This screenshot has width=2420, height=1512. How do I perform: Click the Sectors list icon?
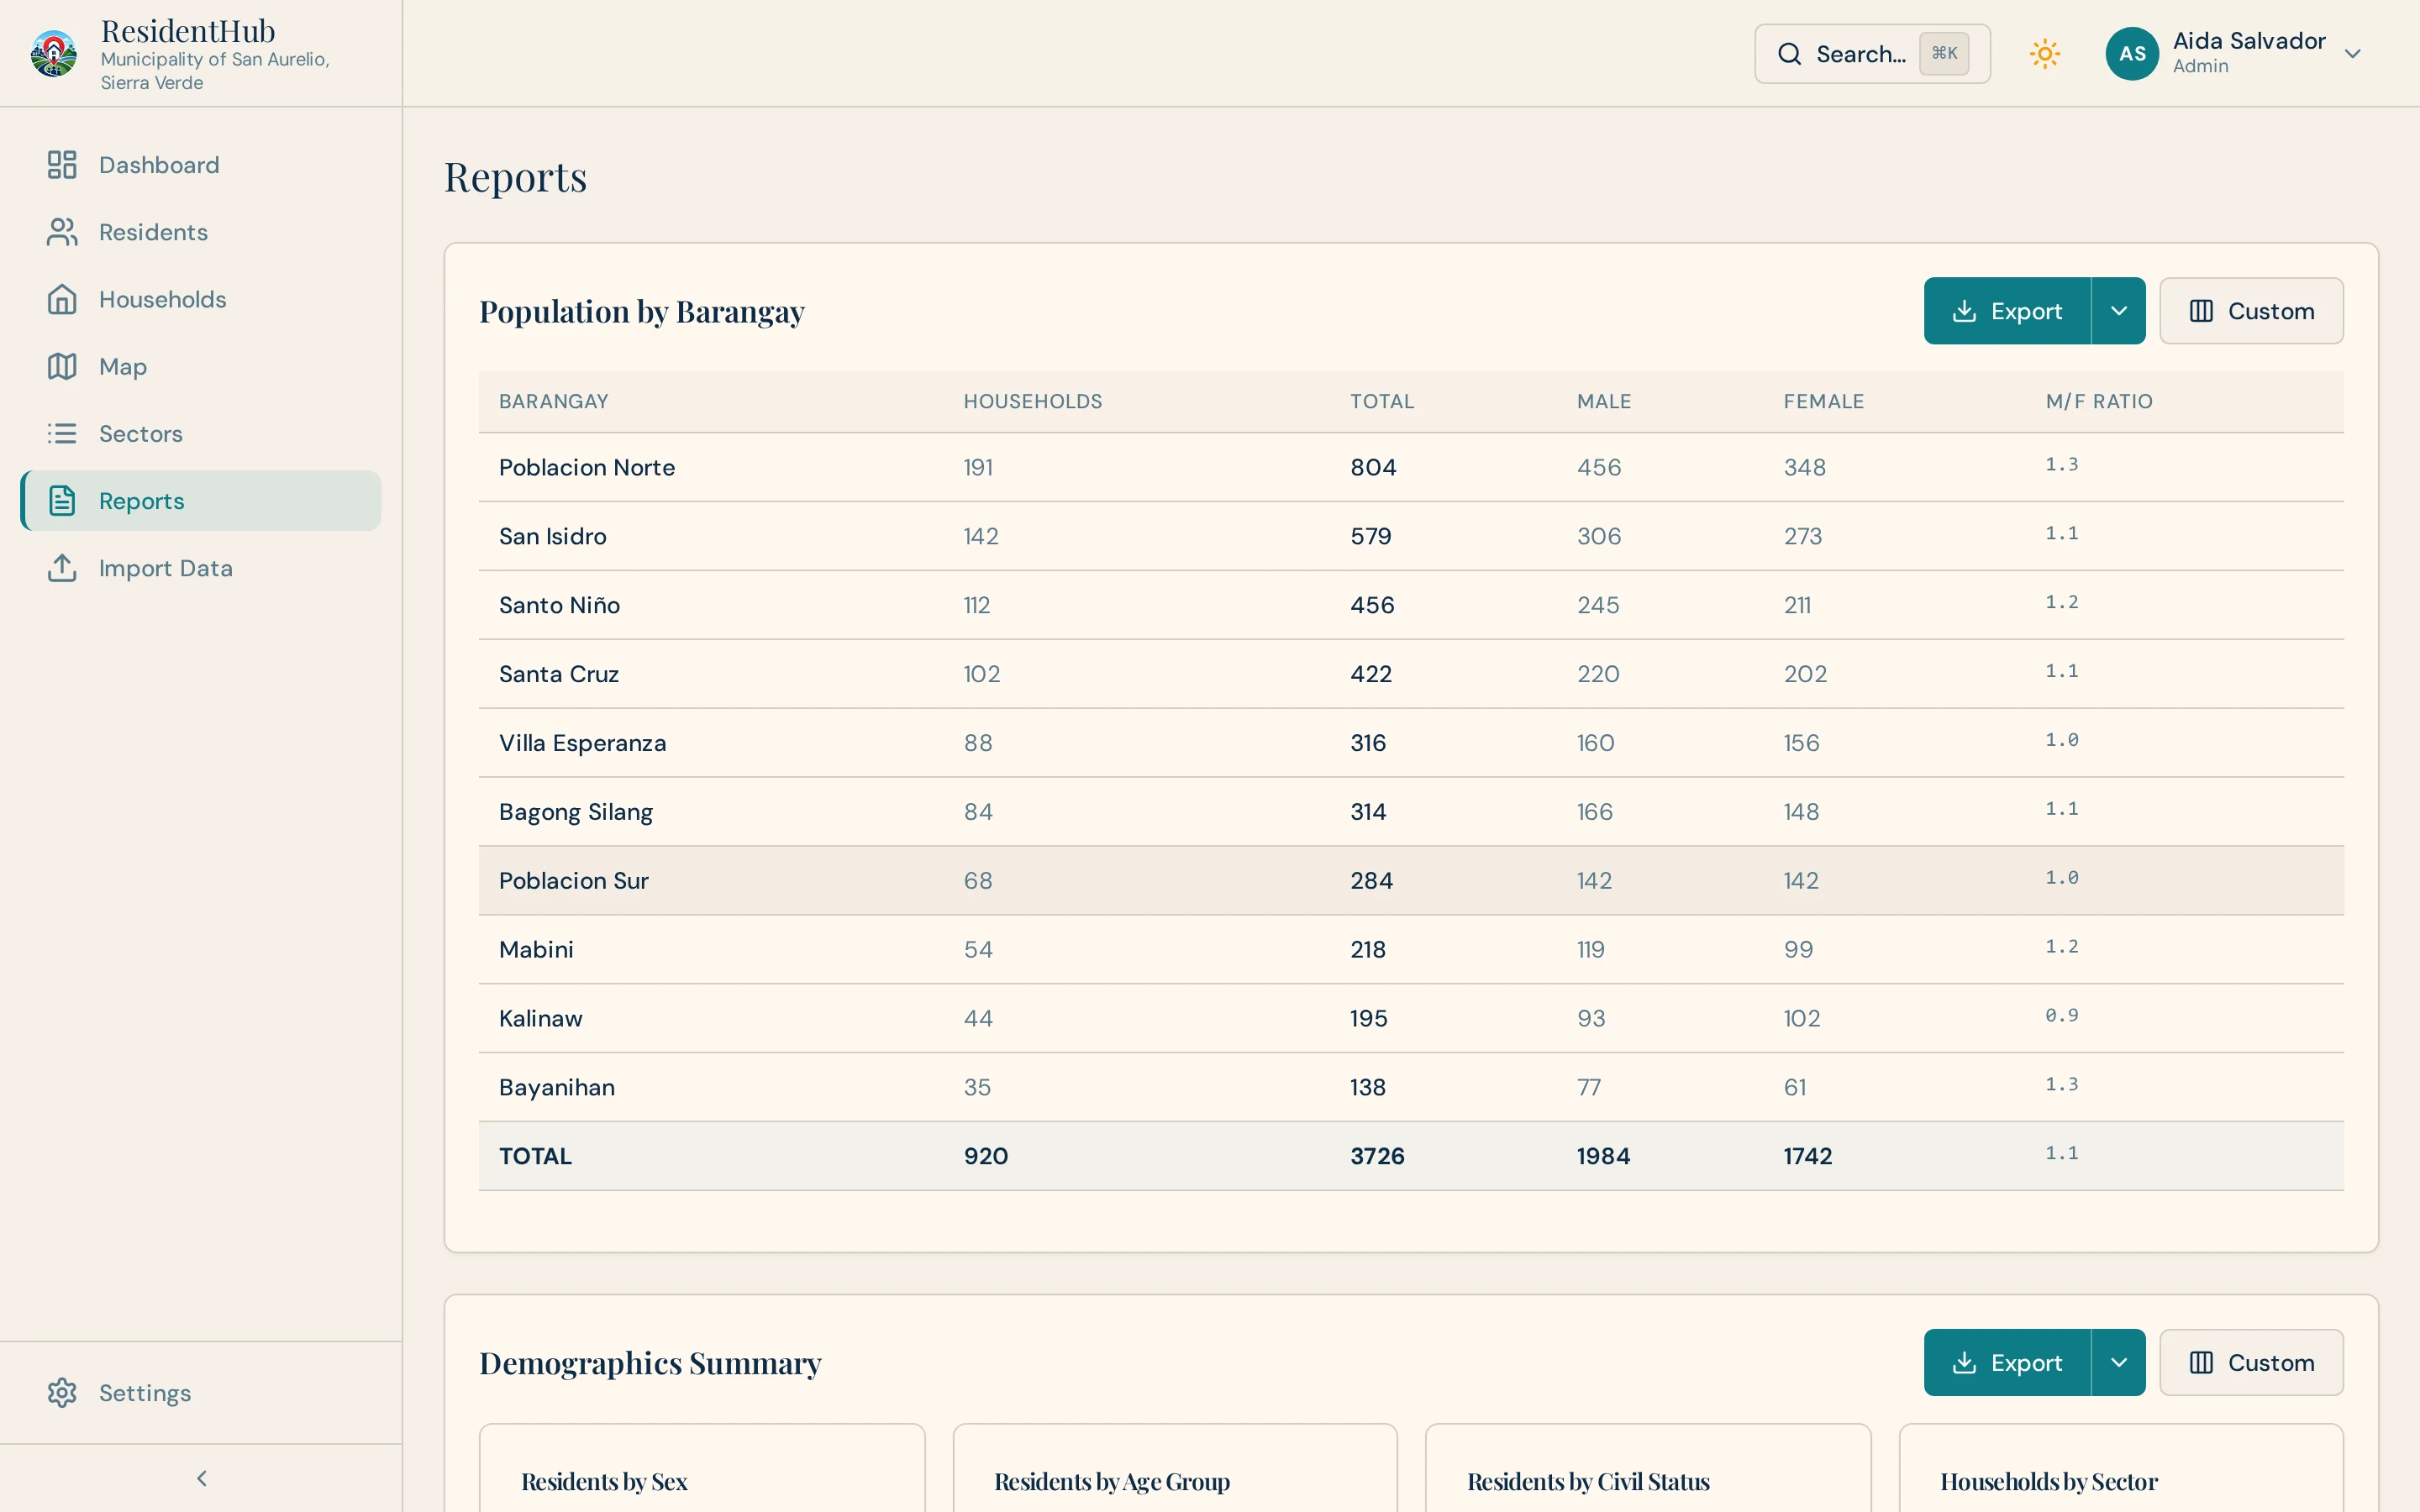click(x=62, y=433)
